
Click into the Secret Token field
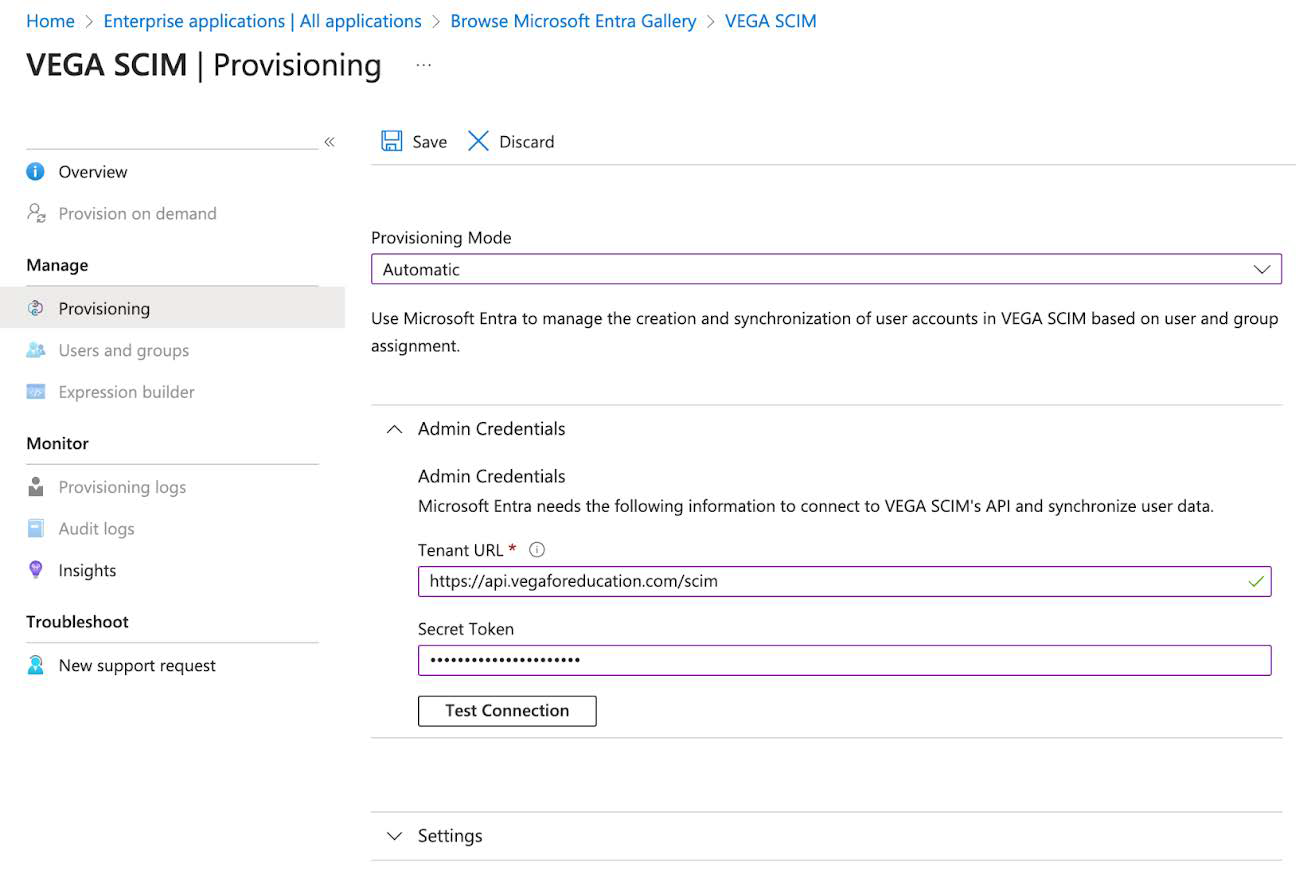844,660
